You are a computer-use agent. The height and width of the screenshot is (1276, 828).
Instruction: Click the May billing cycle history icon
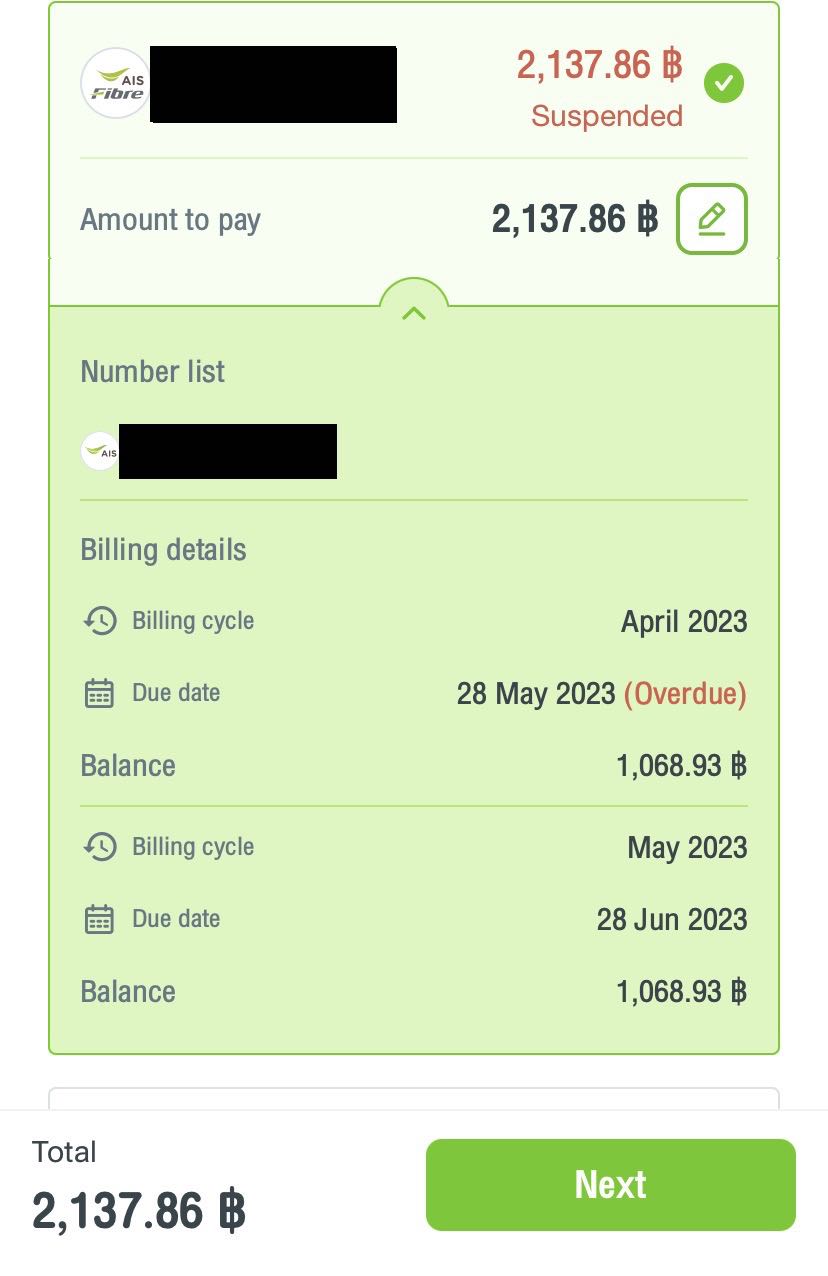pos(100,847)
